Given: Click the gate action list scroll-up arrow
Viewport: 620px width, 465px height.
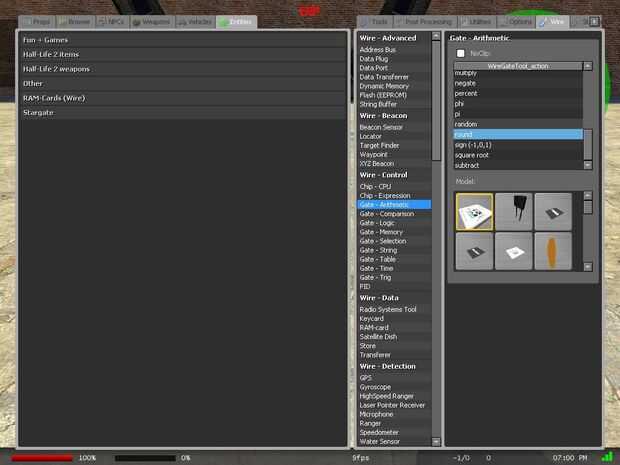Looking at the screenshot, I should coord(588,66).
